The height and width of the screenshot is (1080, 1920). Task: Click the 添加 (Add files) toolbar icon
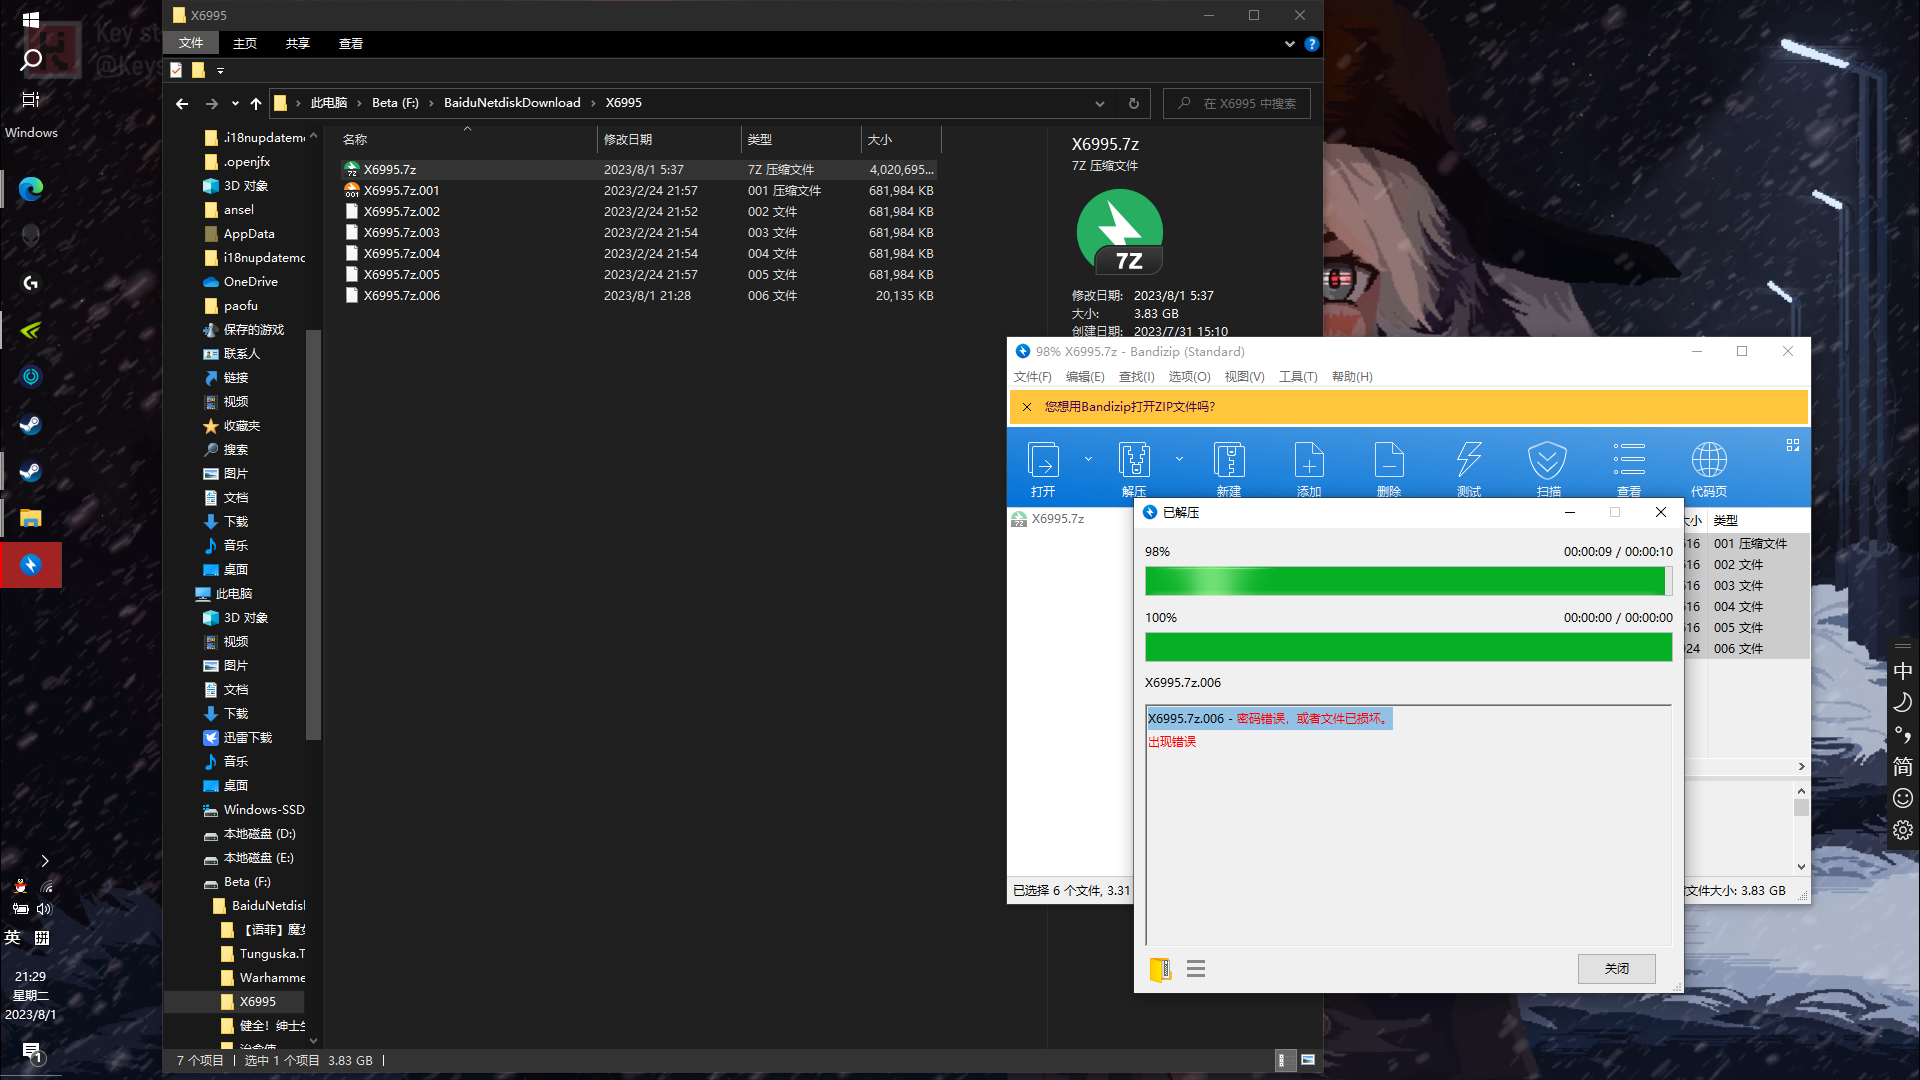coord(1308,461)
